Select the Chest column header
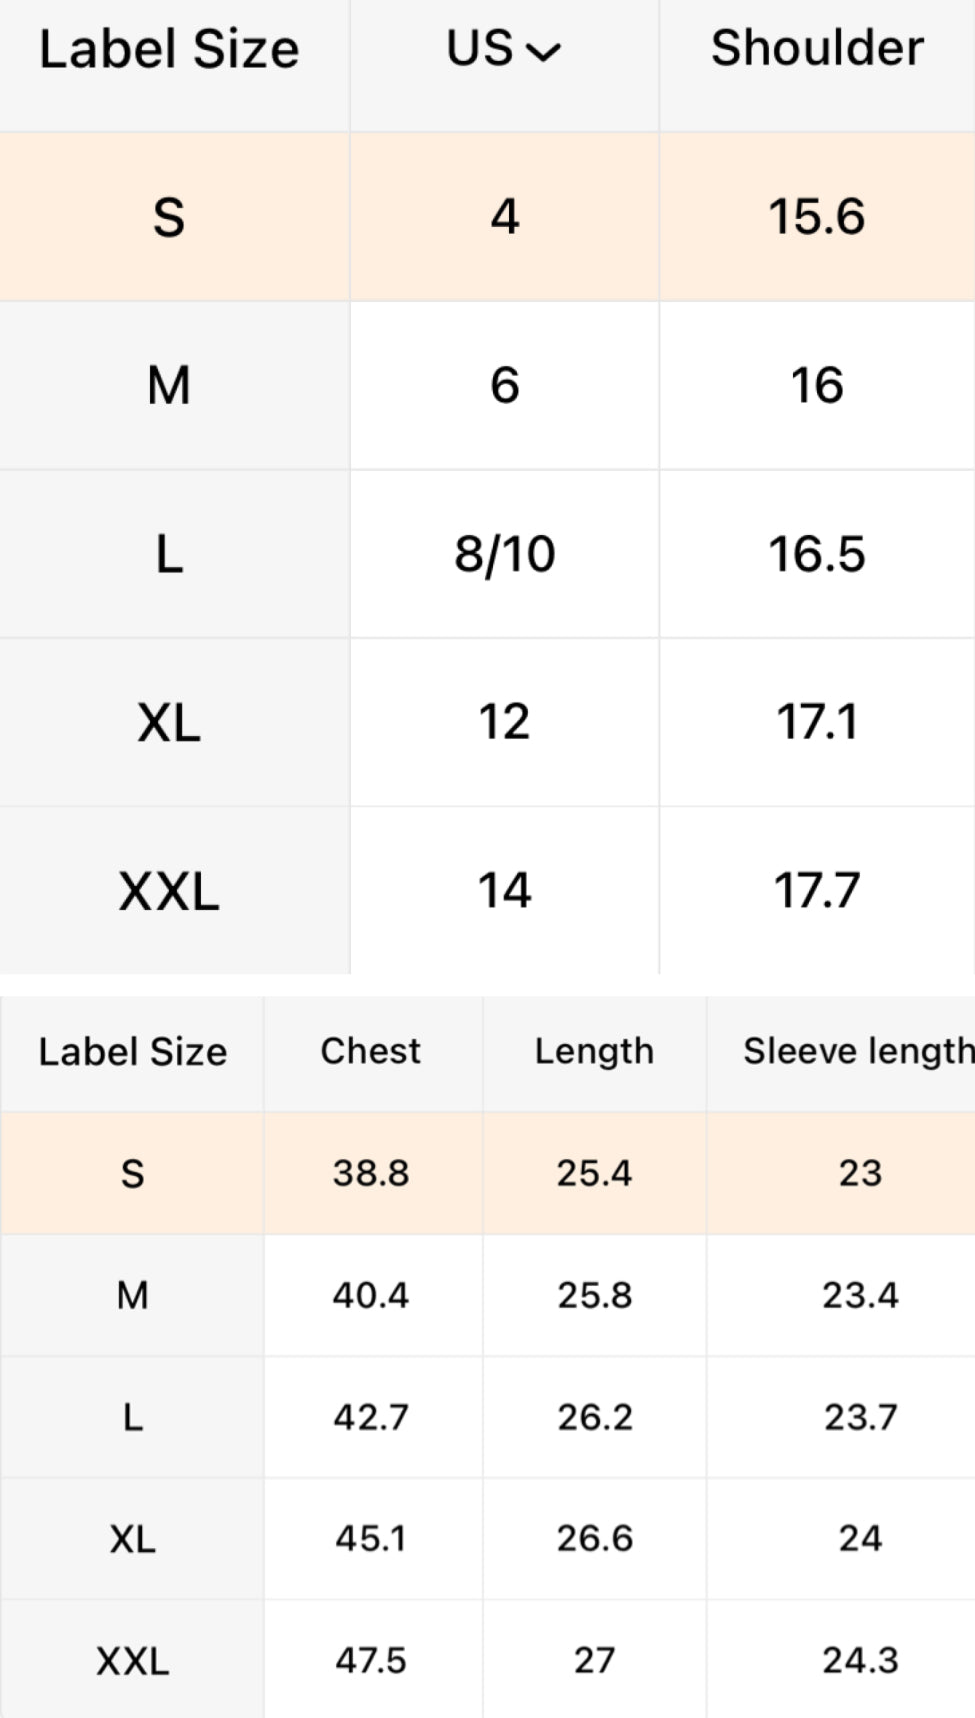The image size is (975, 1718). (x=371, y=1051)
